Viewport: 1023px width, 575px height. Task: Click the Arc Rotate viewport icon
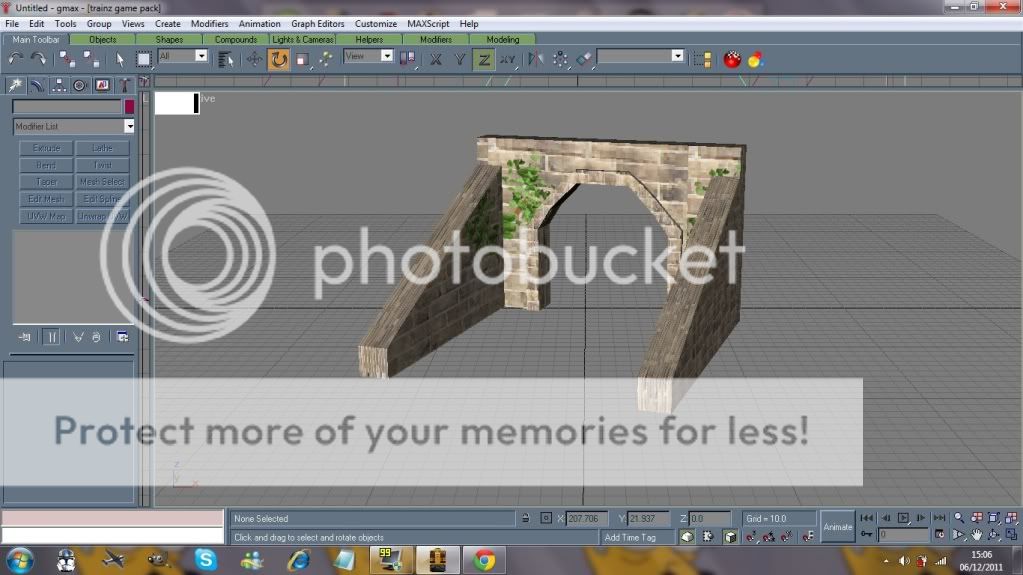tap(994, 535)
